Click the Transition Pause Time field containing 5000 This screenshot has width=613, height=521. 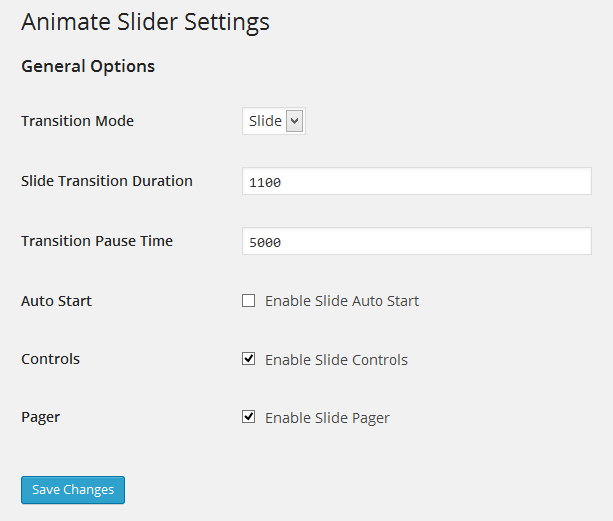[x=417, y=241]
